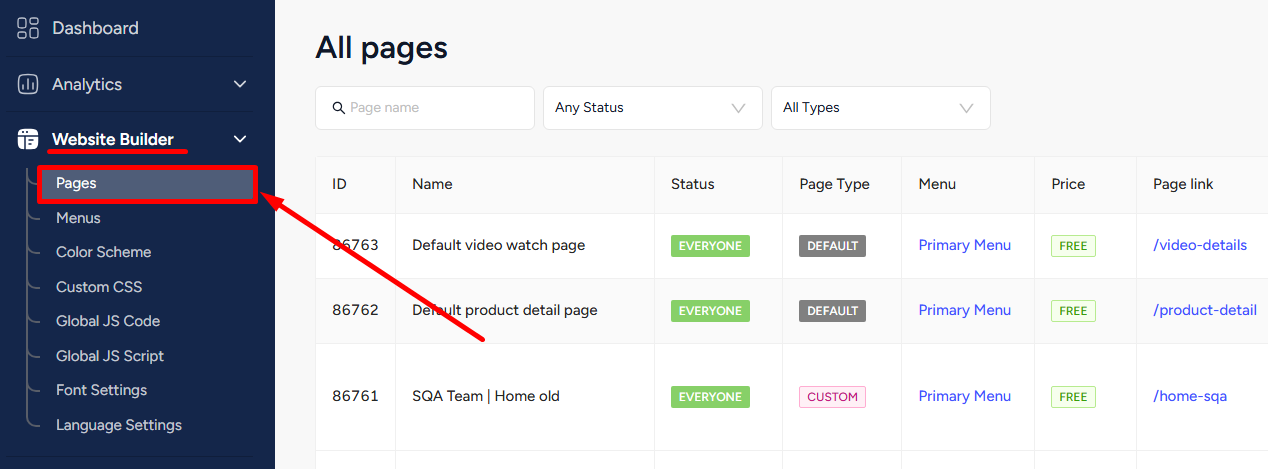The image size is (1268, 469).
Task: Focus the Page name search field
Action: (425, 108)
